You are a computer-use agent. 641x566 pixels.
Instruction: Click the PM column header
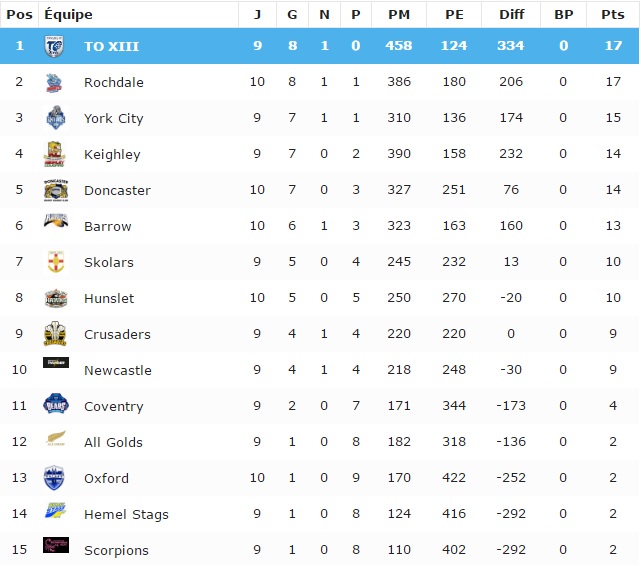pyautogui.click(x=398, y=14)
